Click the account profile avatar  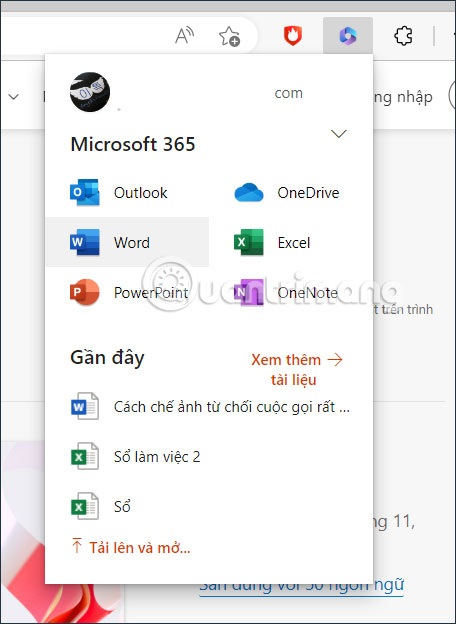[x=90, y=92]
